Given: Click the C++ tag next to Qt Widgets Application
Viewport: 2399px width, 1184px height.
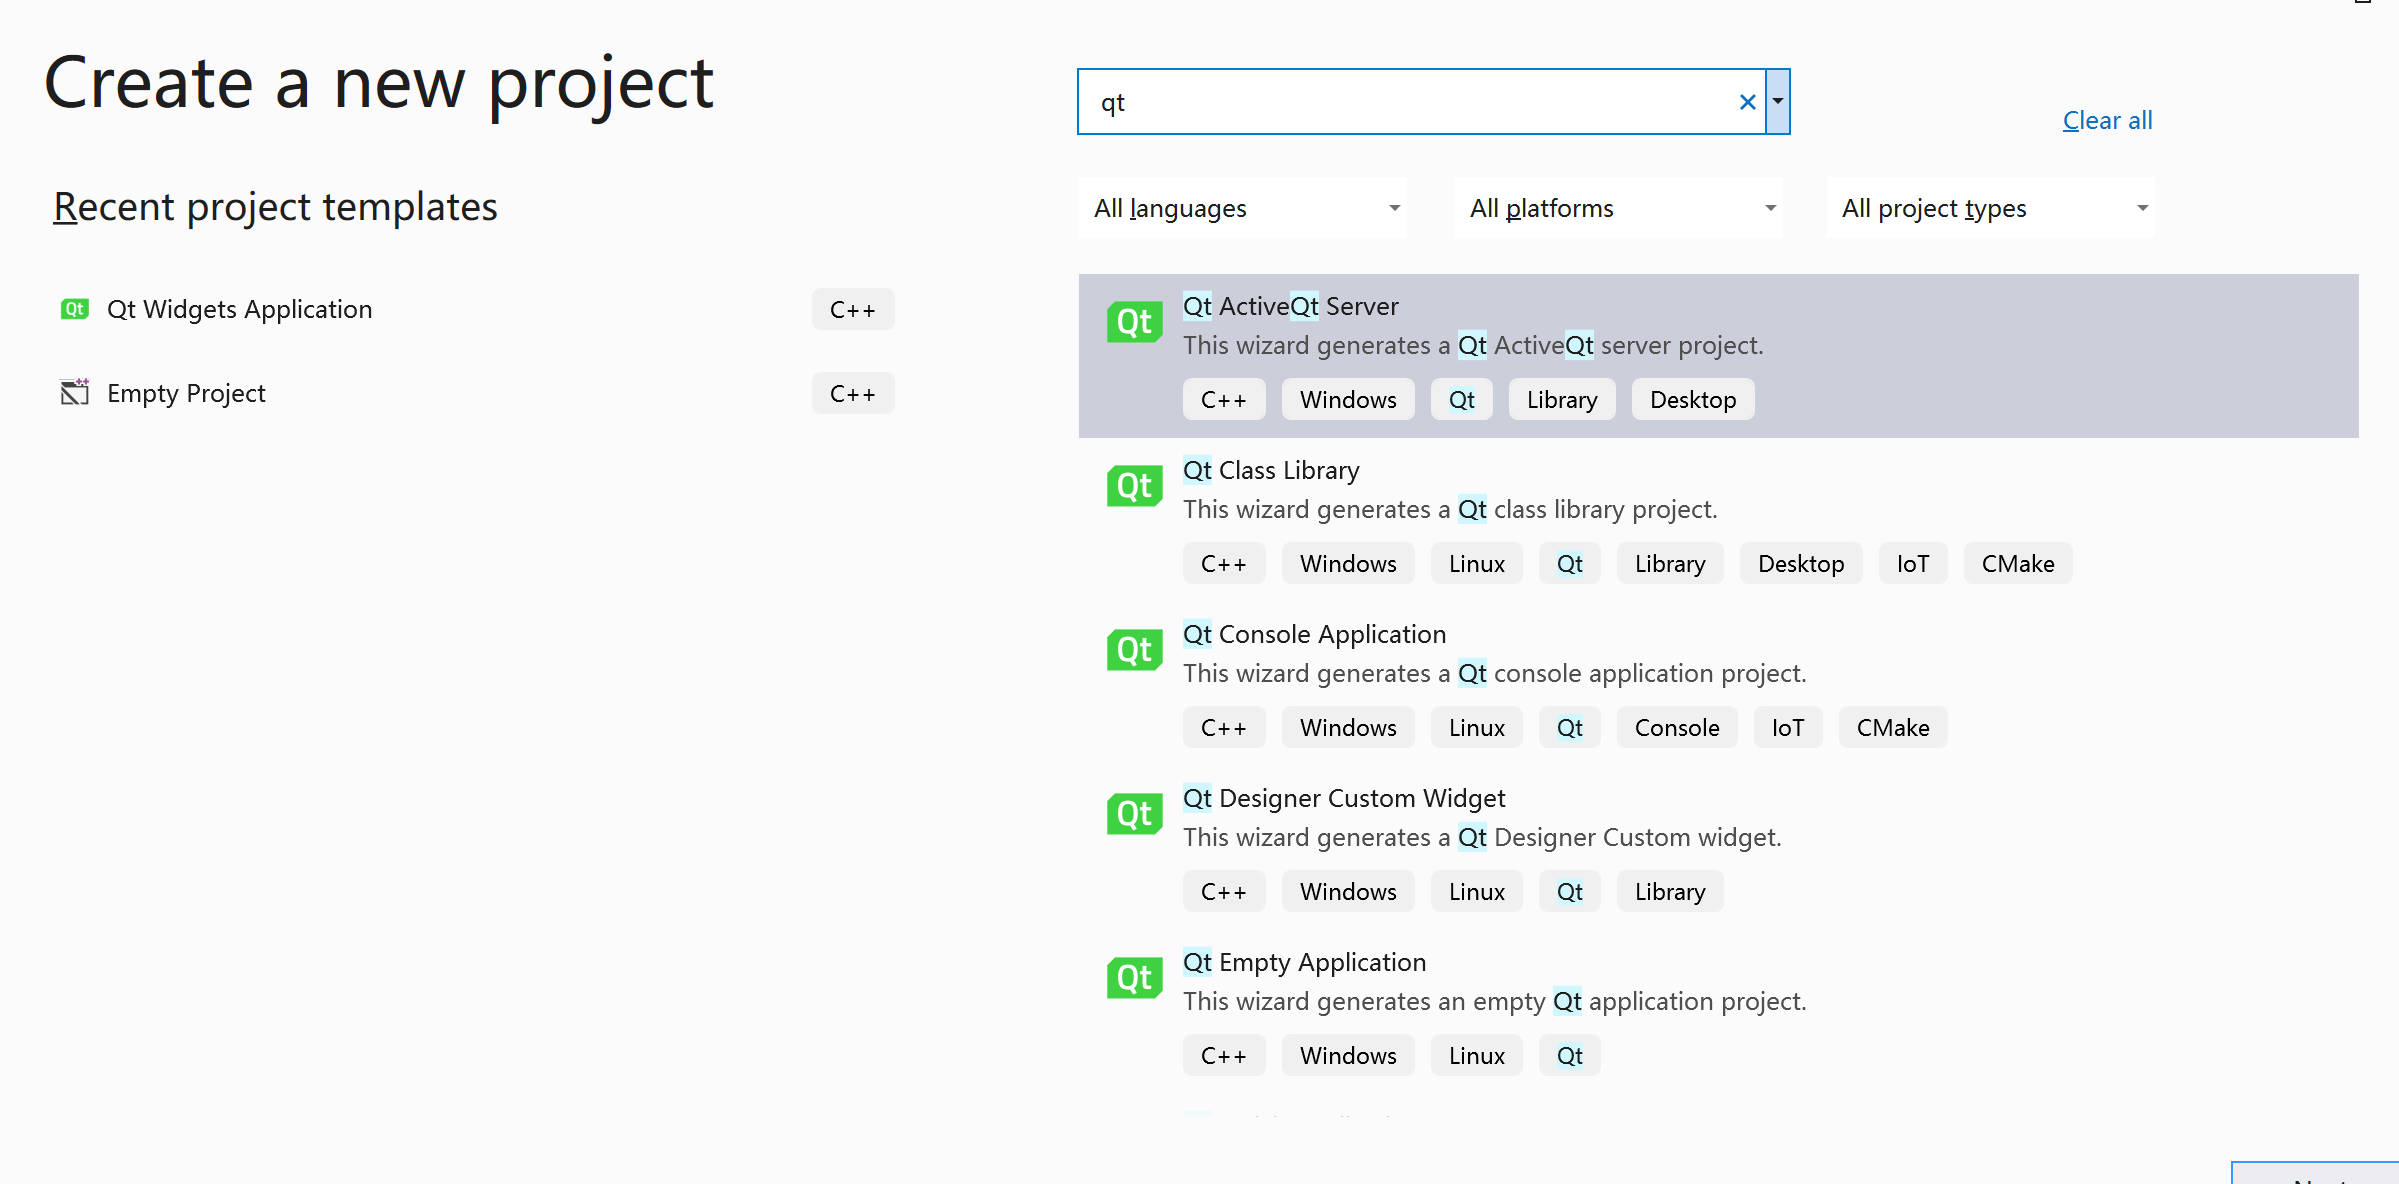Looking at the screenshot, I should (x=852, y=309).
